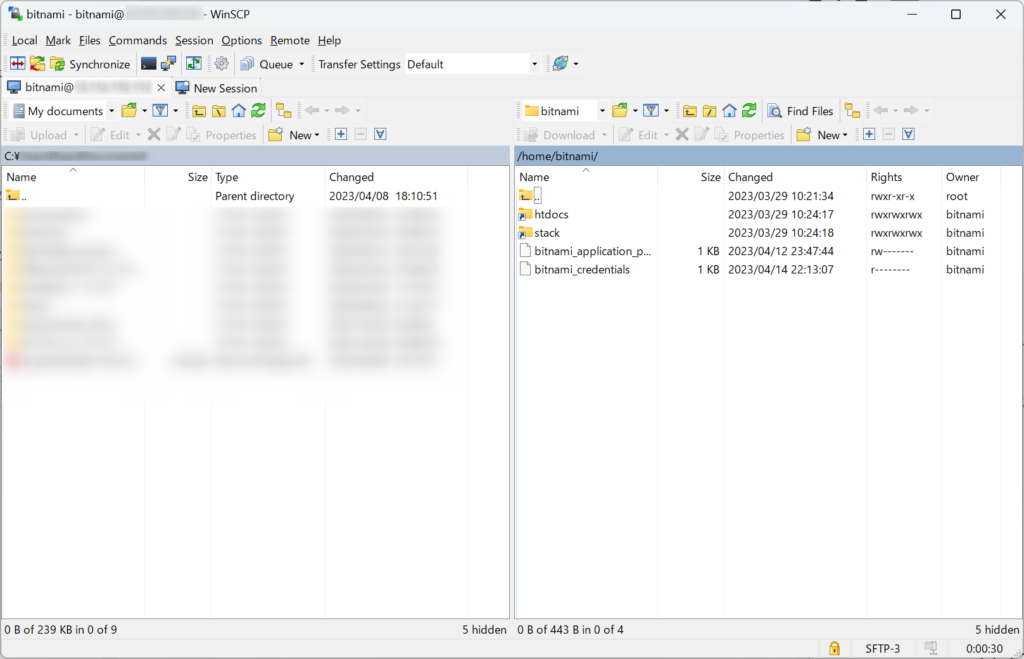The width and height of the screenshot is (1024, 659).
Task: Click the lock icon in status bar
Action: (x=835, y=648)
